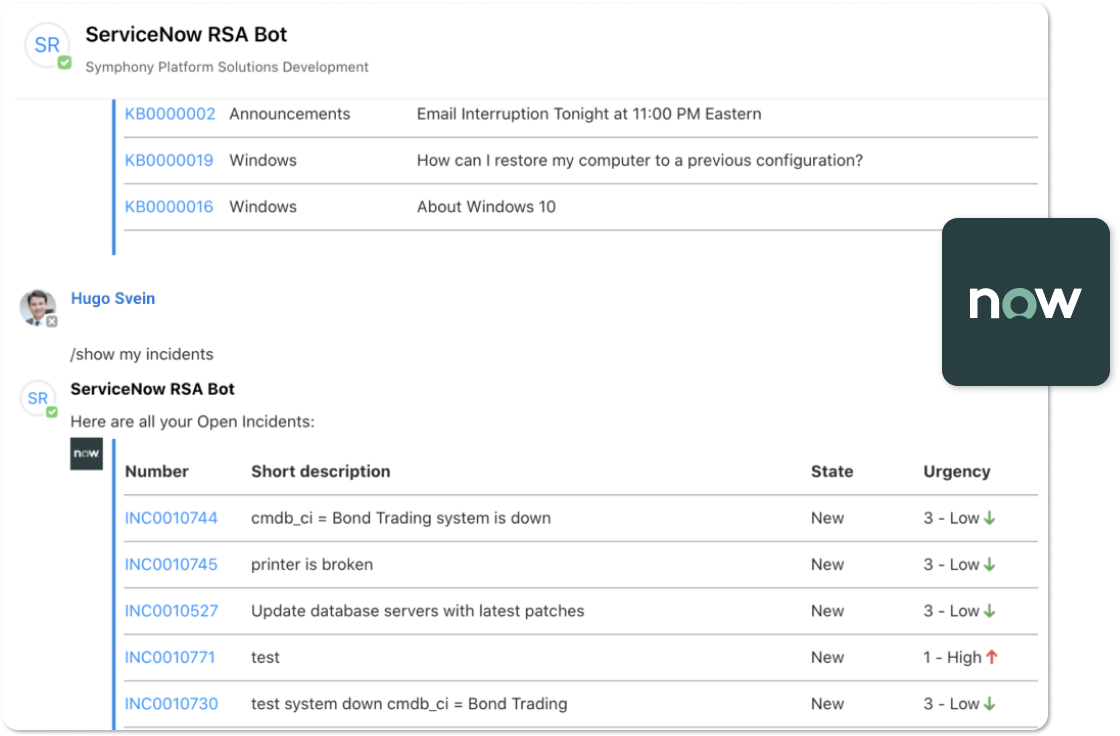Open incident INC0010527 about database patches
Image resolution: width=1120 pixels, height=736 pixels.
click(170, 611)
